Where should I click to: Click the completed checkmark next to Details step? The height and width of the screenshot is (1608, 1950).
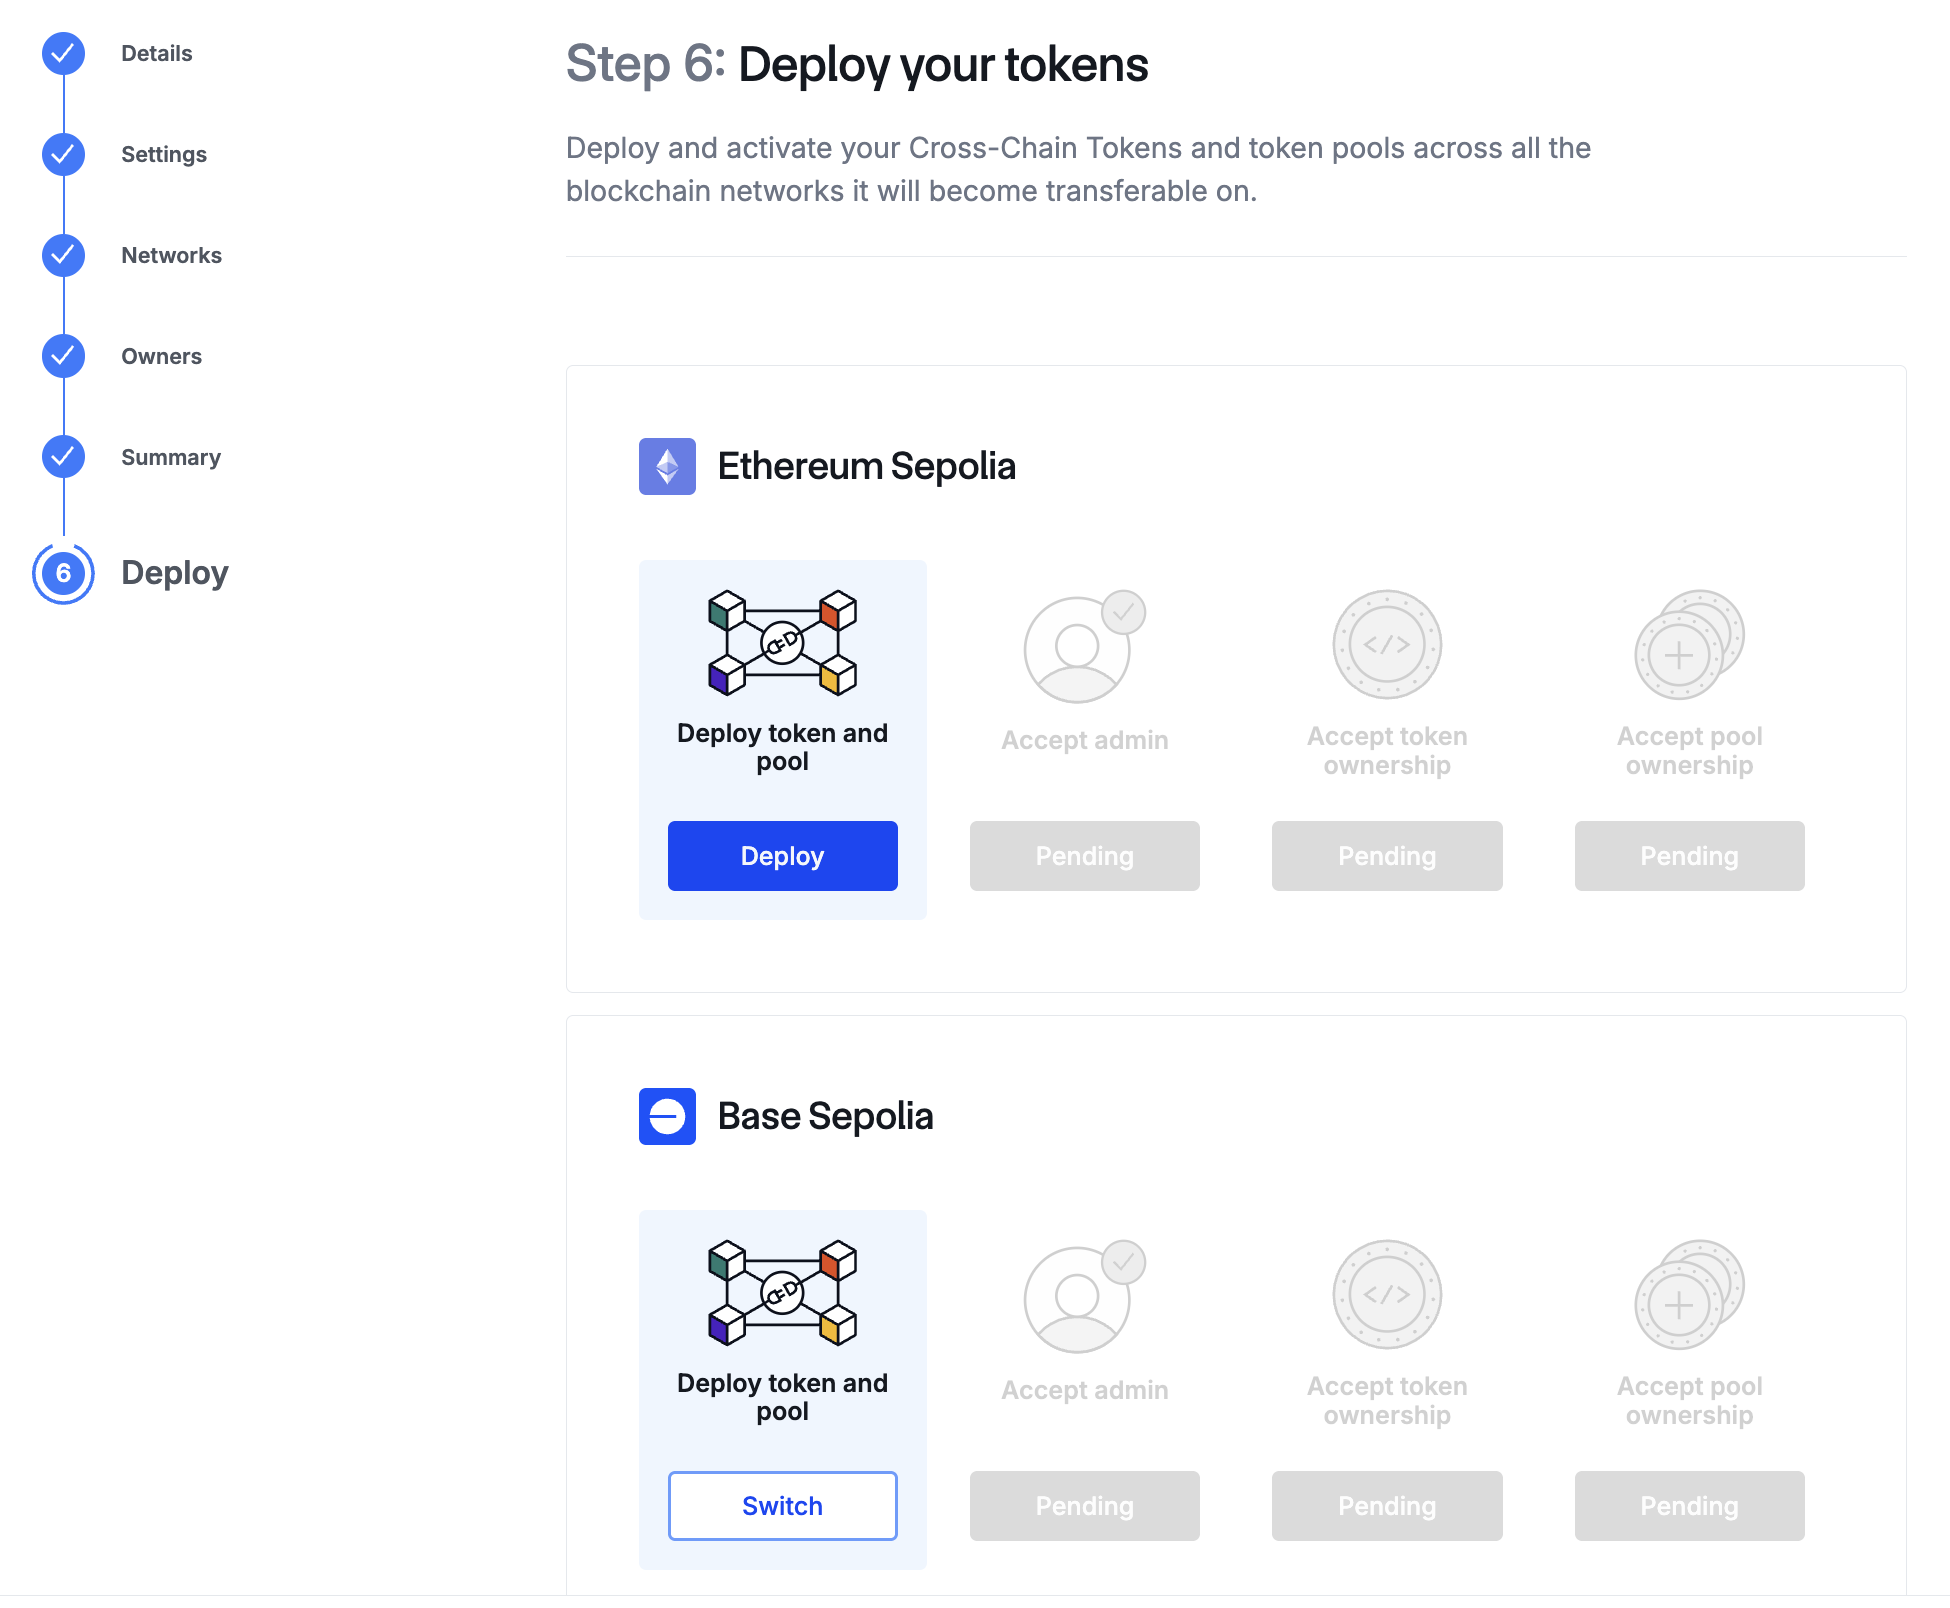[63, 55]
